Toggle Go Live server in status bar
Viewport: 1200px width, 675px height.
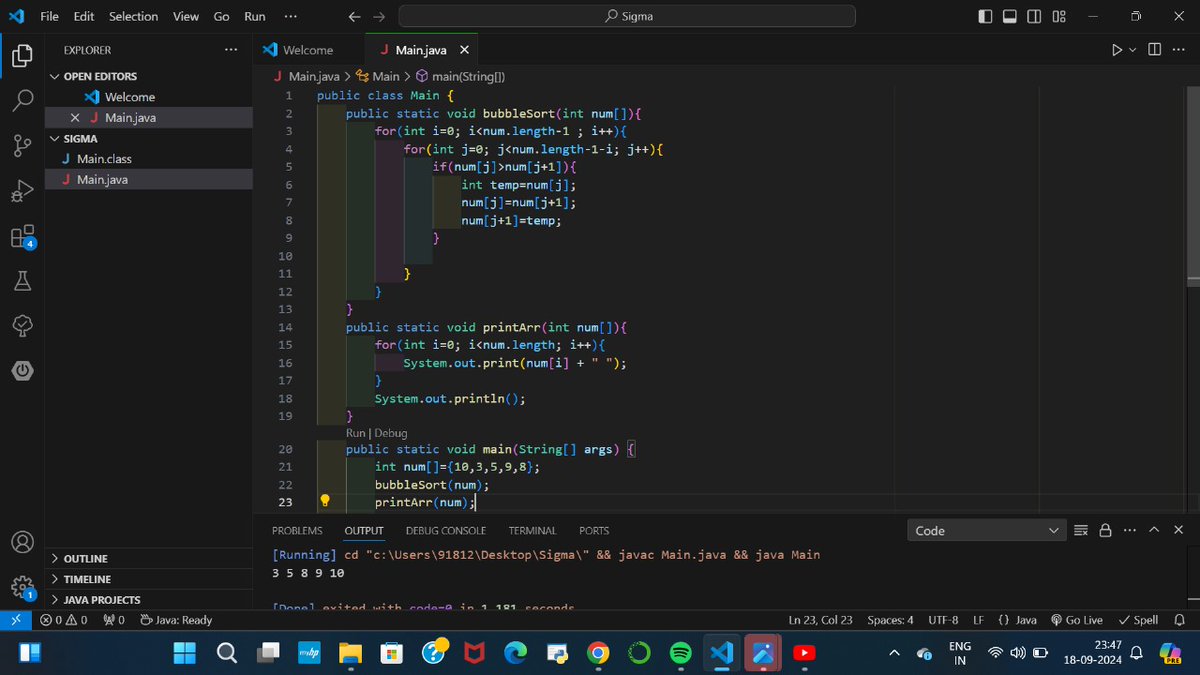[x=1076, y=620]
